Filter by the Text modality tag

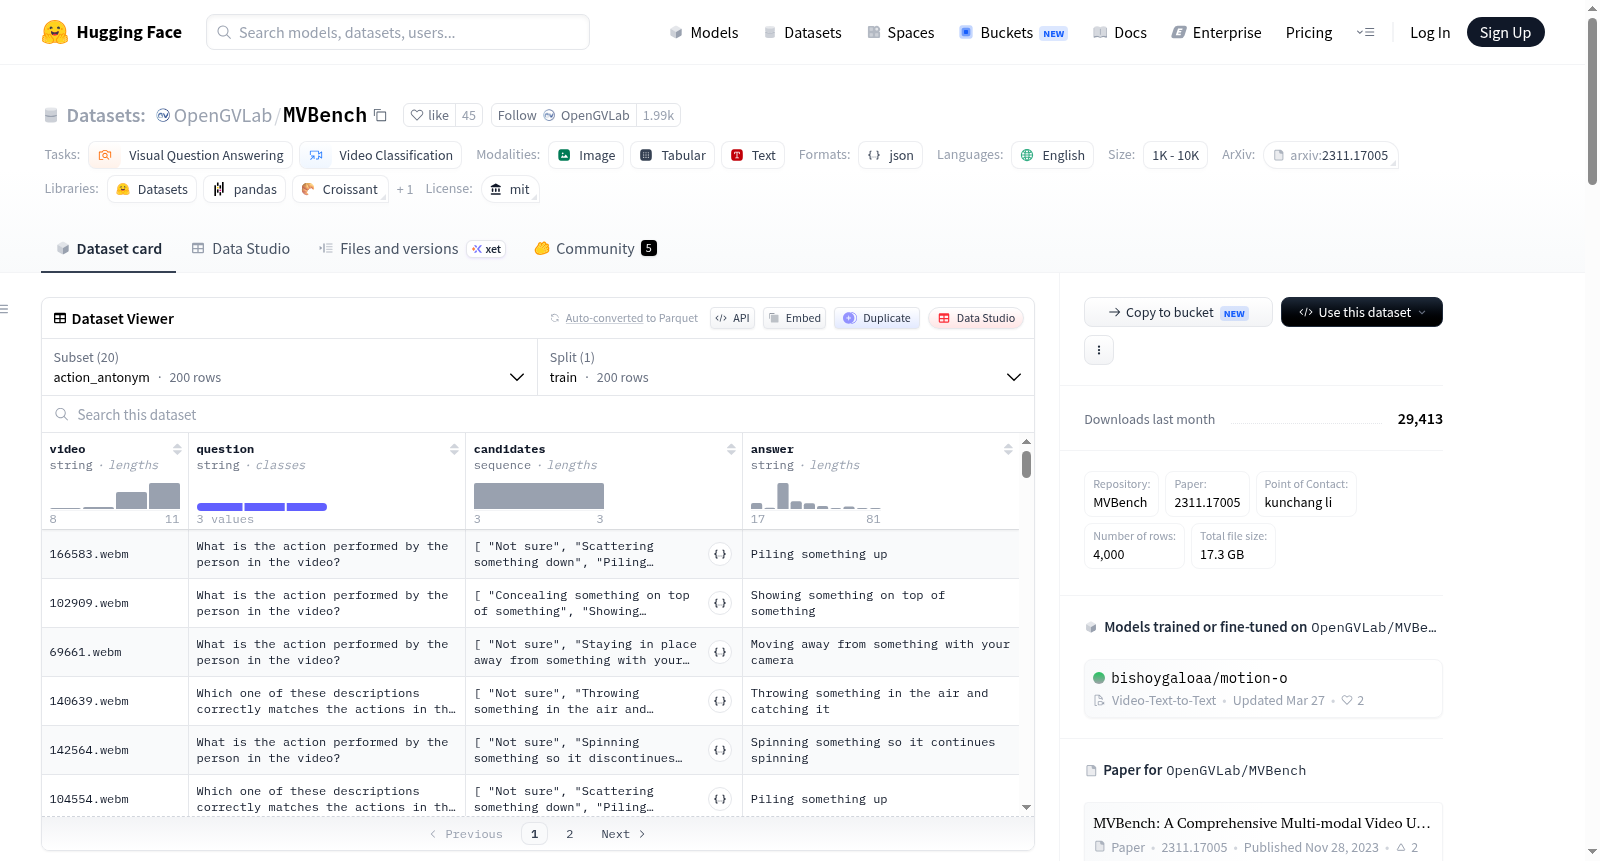click(753, 155)
